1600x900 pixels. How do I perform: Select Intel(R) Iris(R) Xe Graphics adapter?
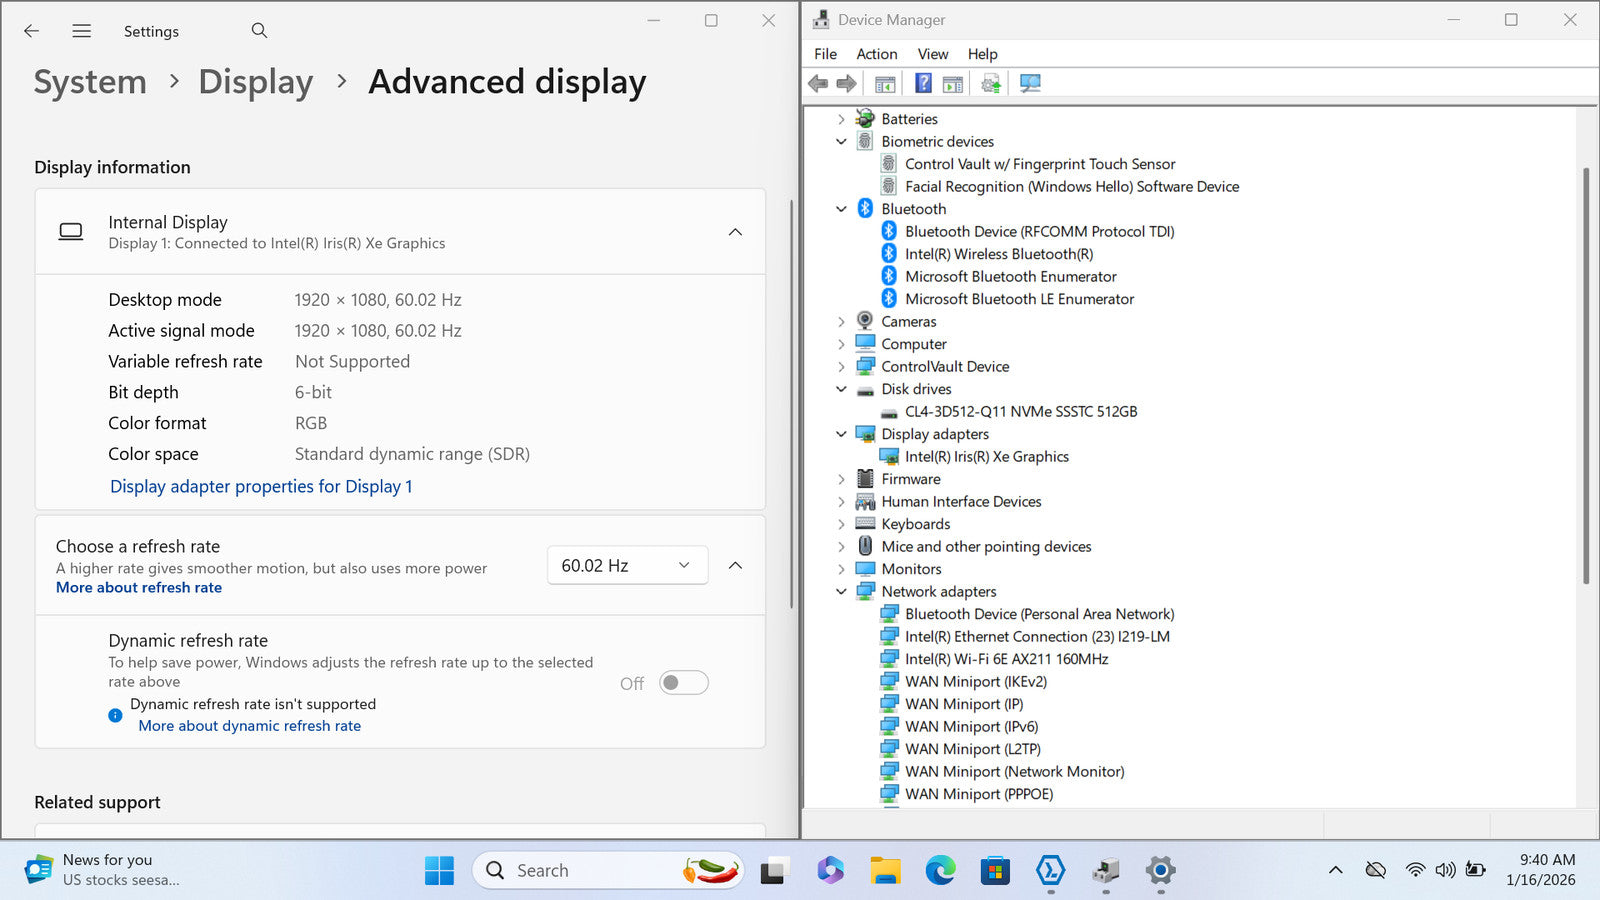coord(986,457)
